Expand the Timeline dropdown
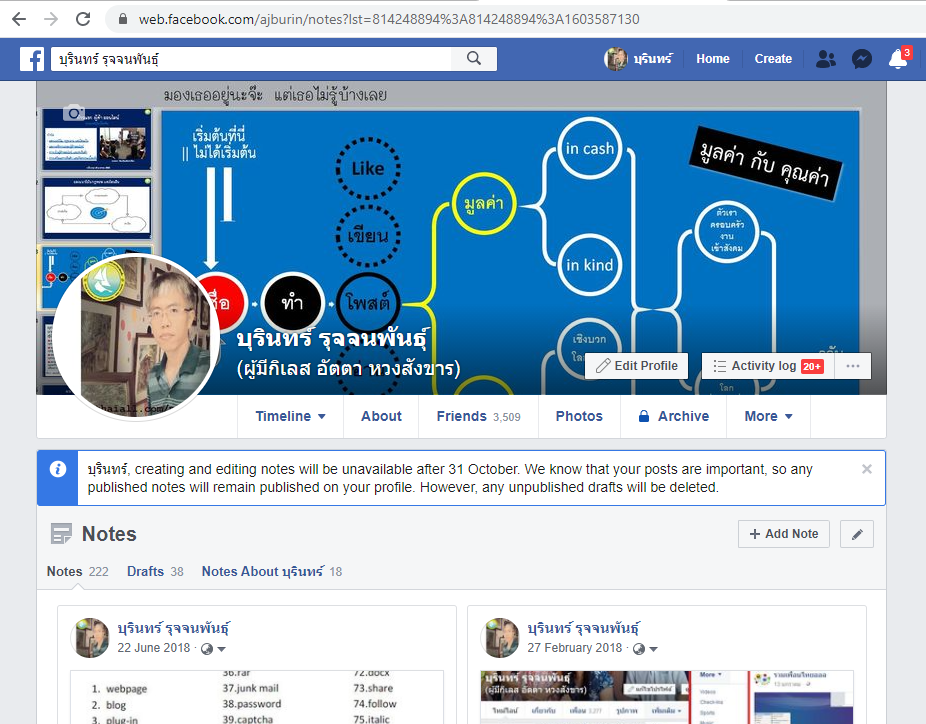Screen dimensions: 926x724 tap(290, 416)
